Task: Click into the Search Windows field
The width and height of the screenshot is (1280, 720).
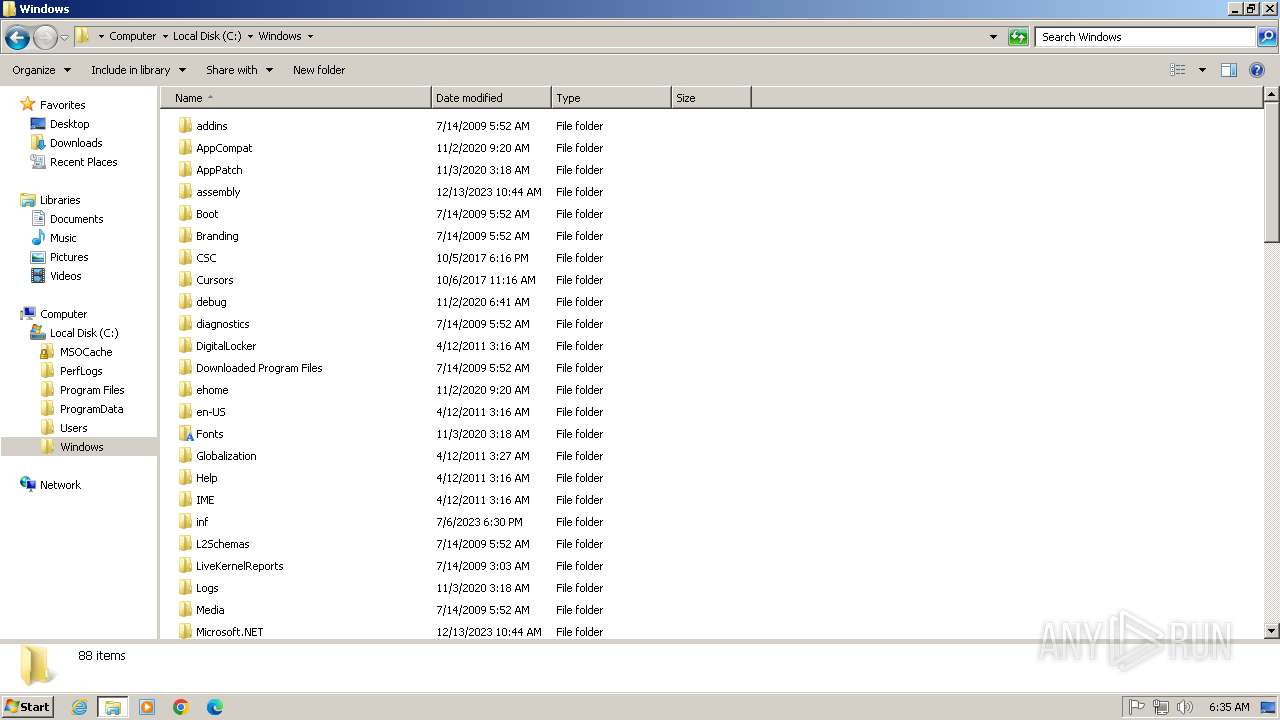Action: pyautogui.click(x=1146, y=37)
